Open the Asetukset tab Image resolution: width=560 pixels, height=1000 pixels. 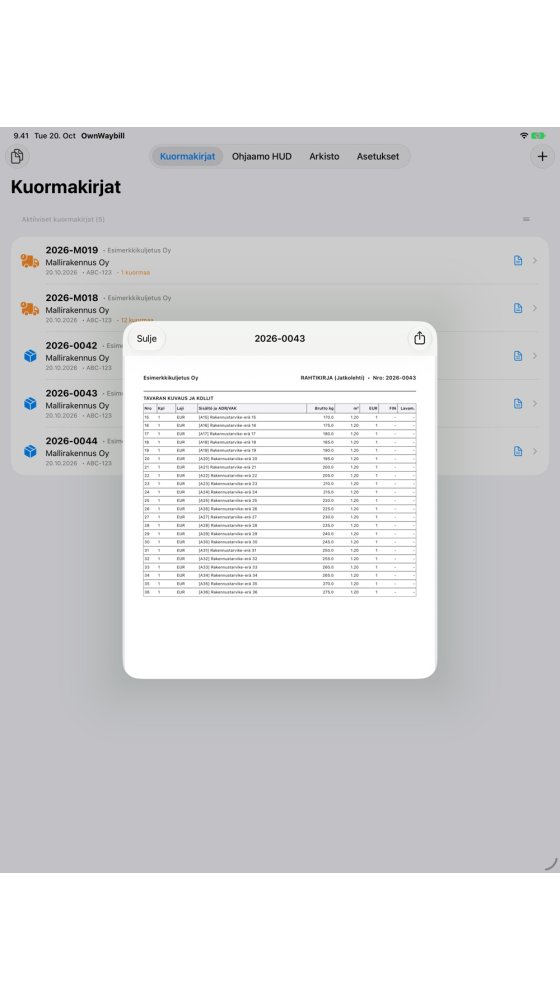click(x=378, y=156)
